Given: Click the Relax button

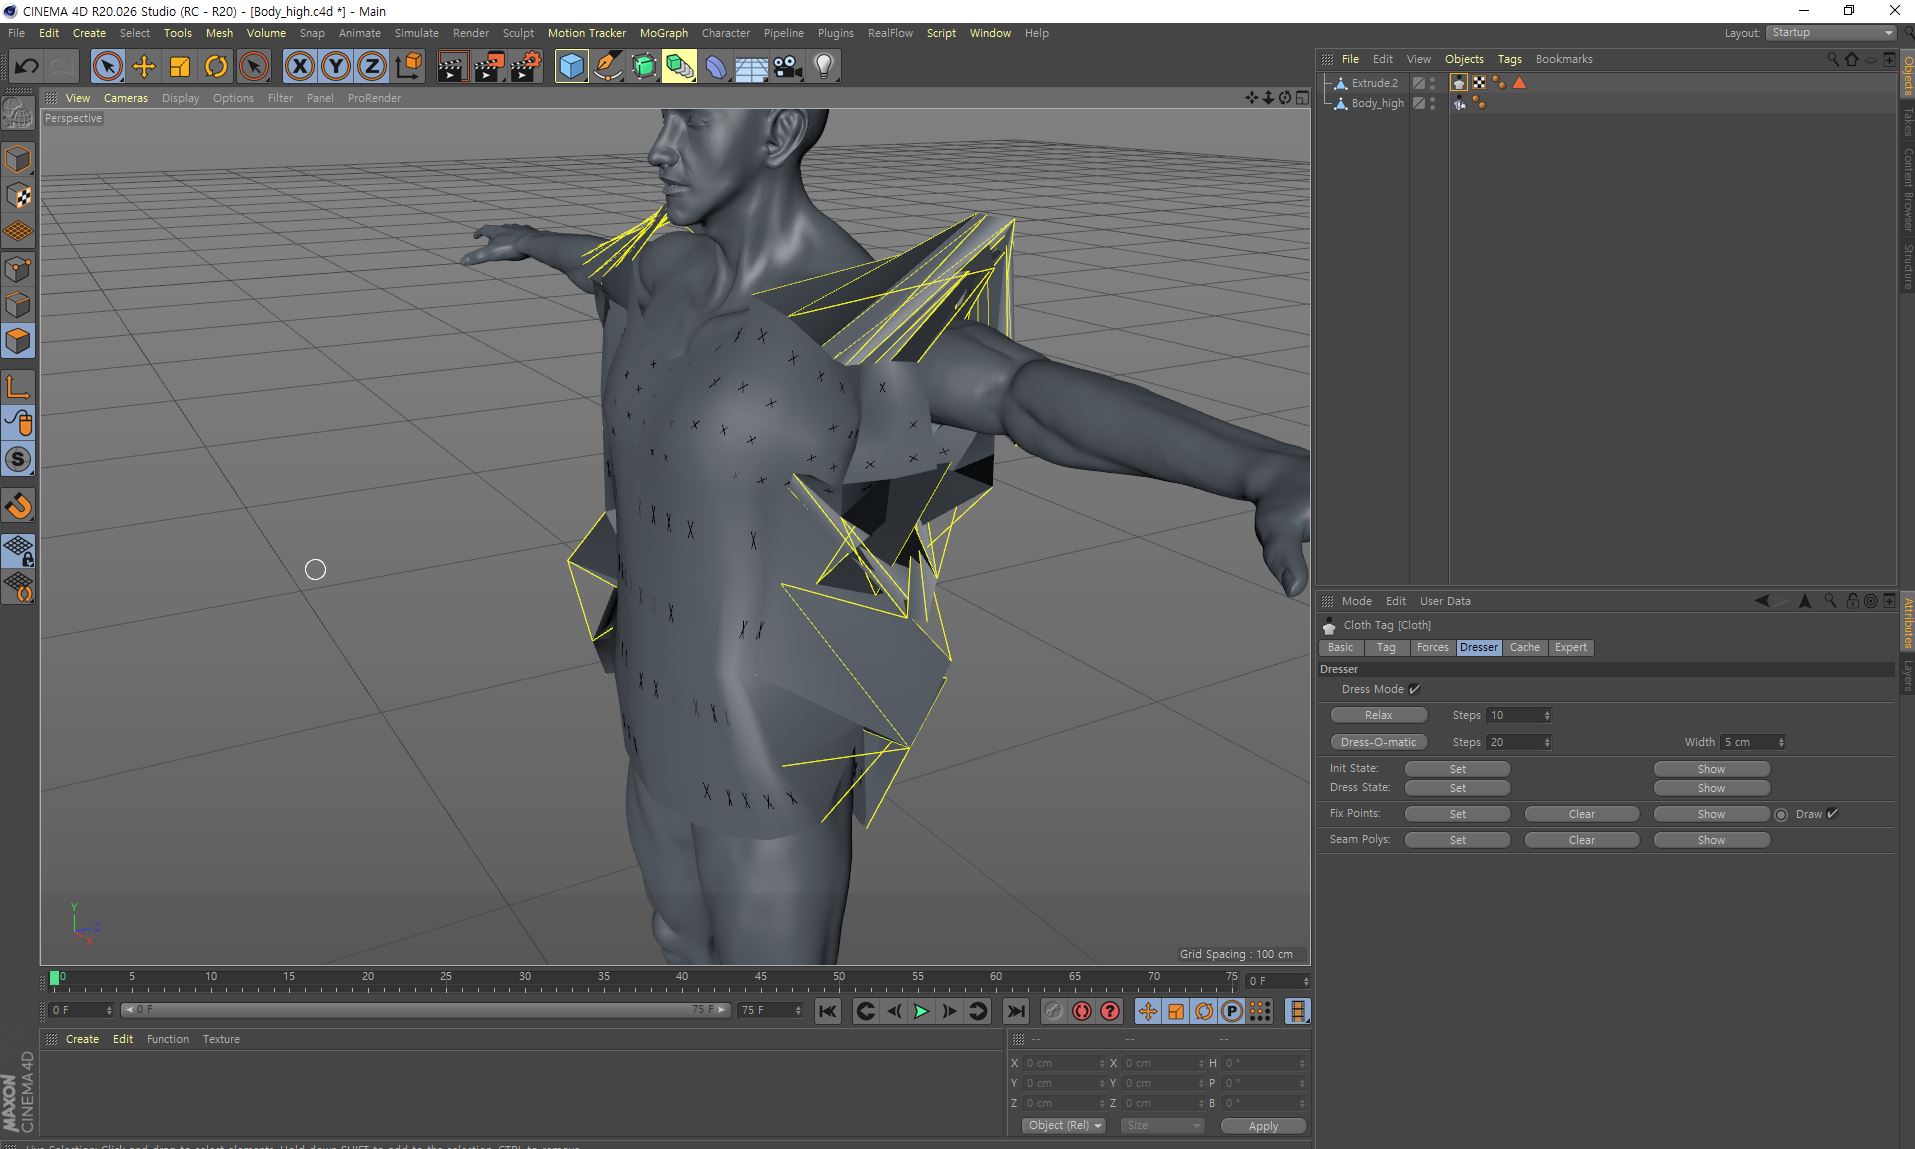Looking at the screenshot, I should pyautogui.click(x=1378, y=715).
